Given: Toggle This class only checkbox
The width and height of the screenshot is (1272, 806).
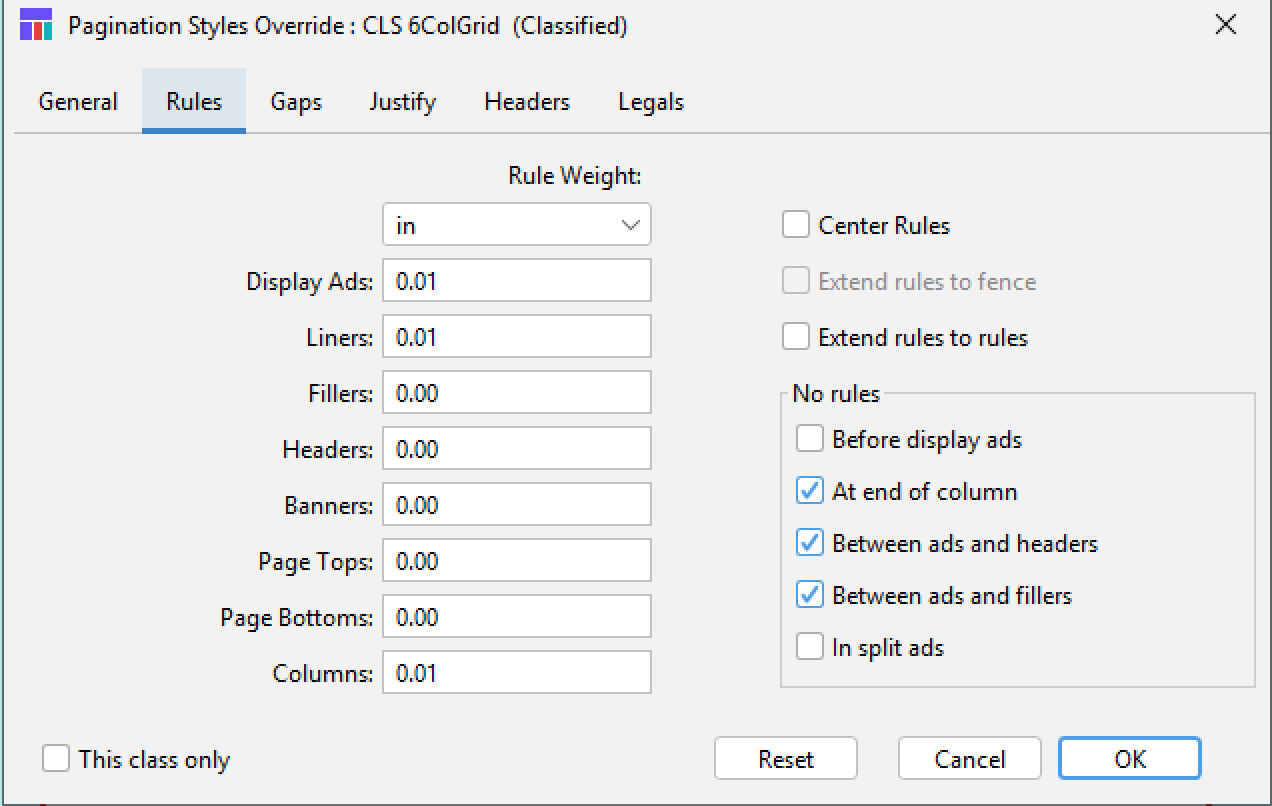Looking at the screenshot, I should 56,759.
